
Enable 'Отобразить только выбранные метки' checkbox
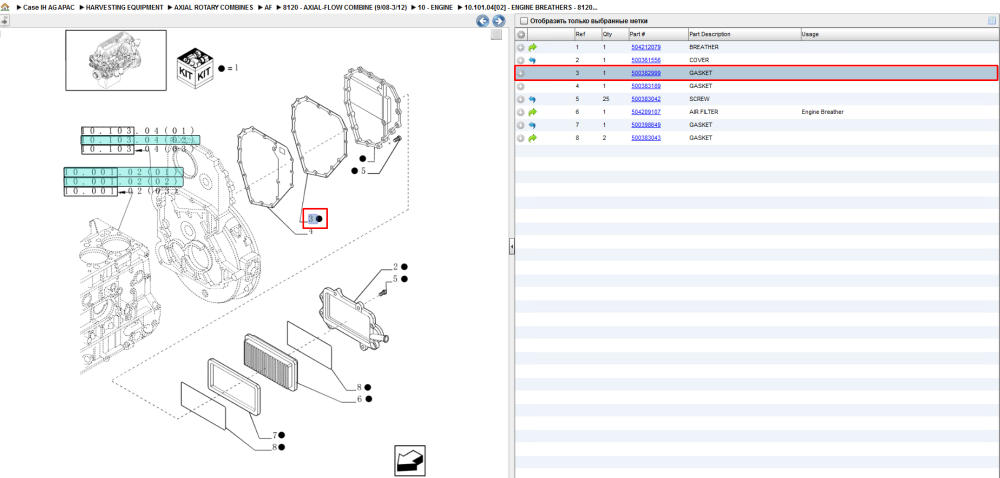click(524, 21)
